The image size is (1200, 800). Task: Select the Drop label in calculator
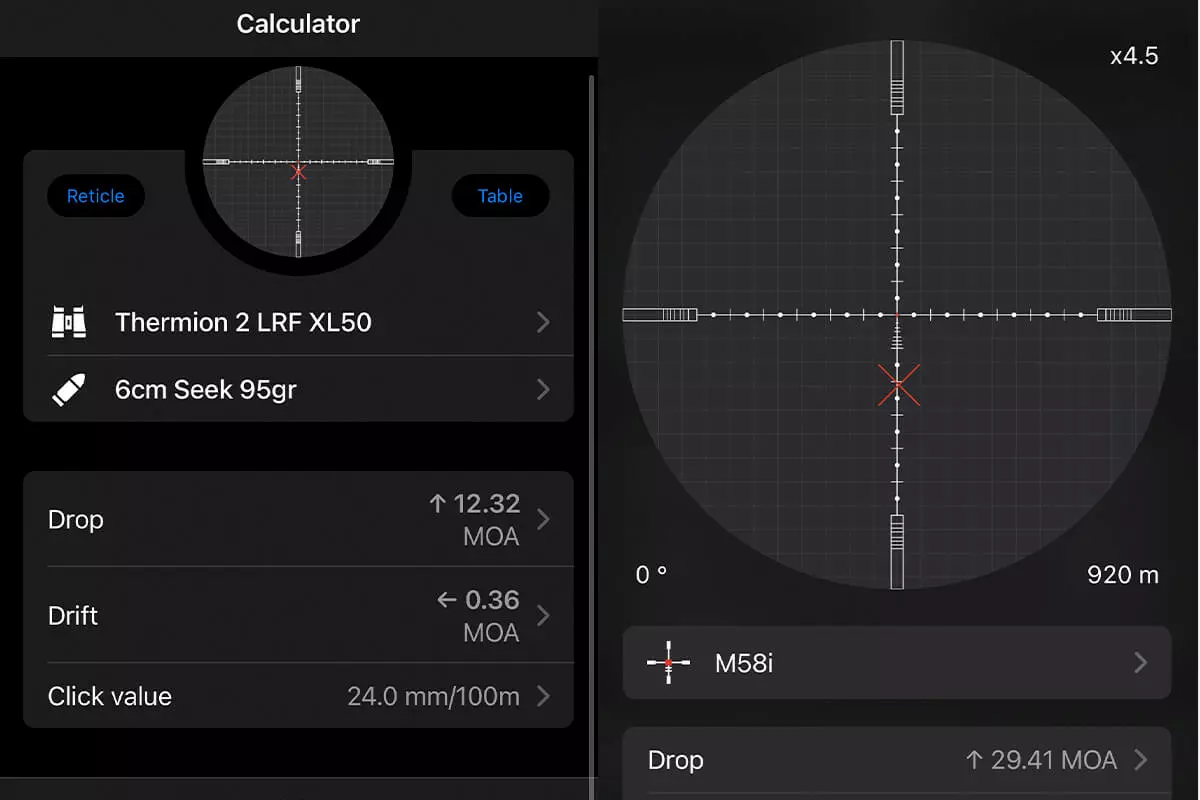click(76, 520)
